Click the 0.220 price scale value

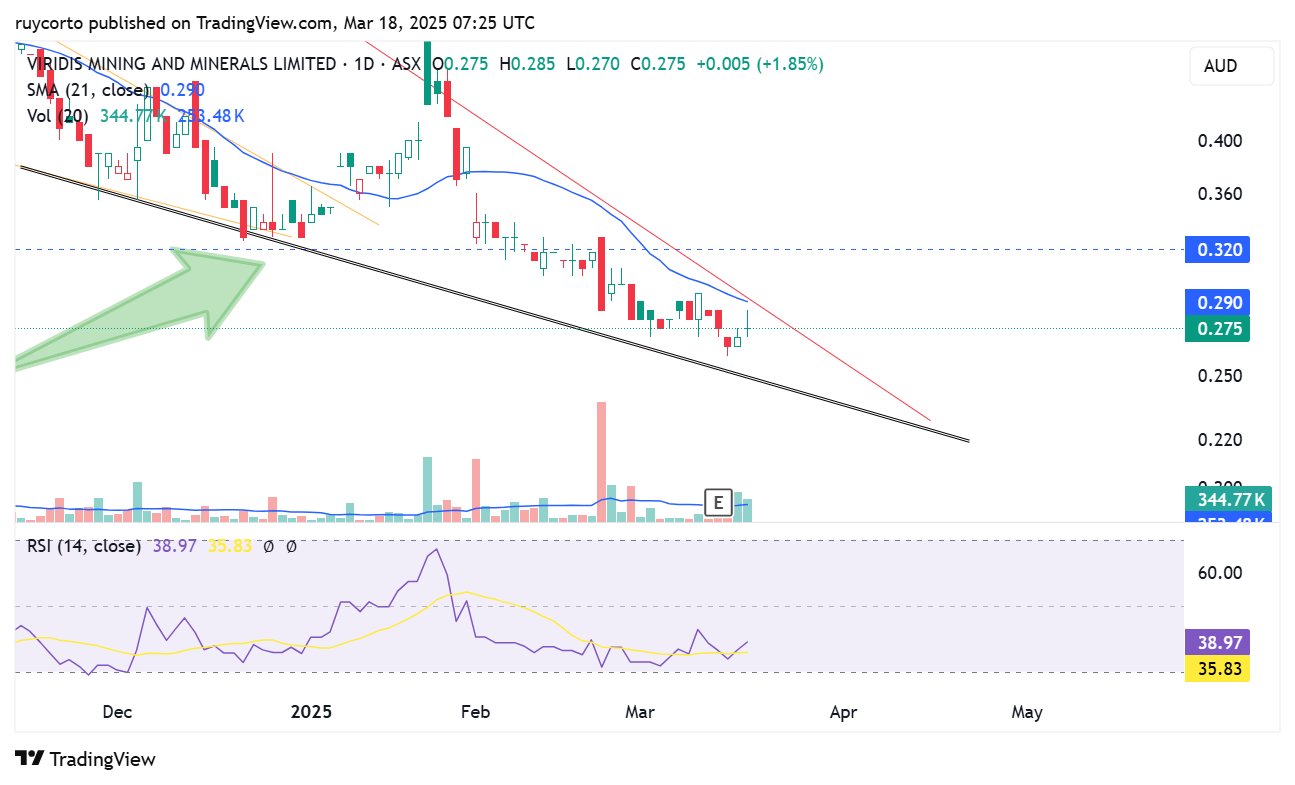[x=1220, y=440]
